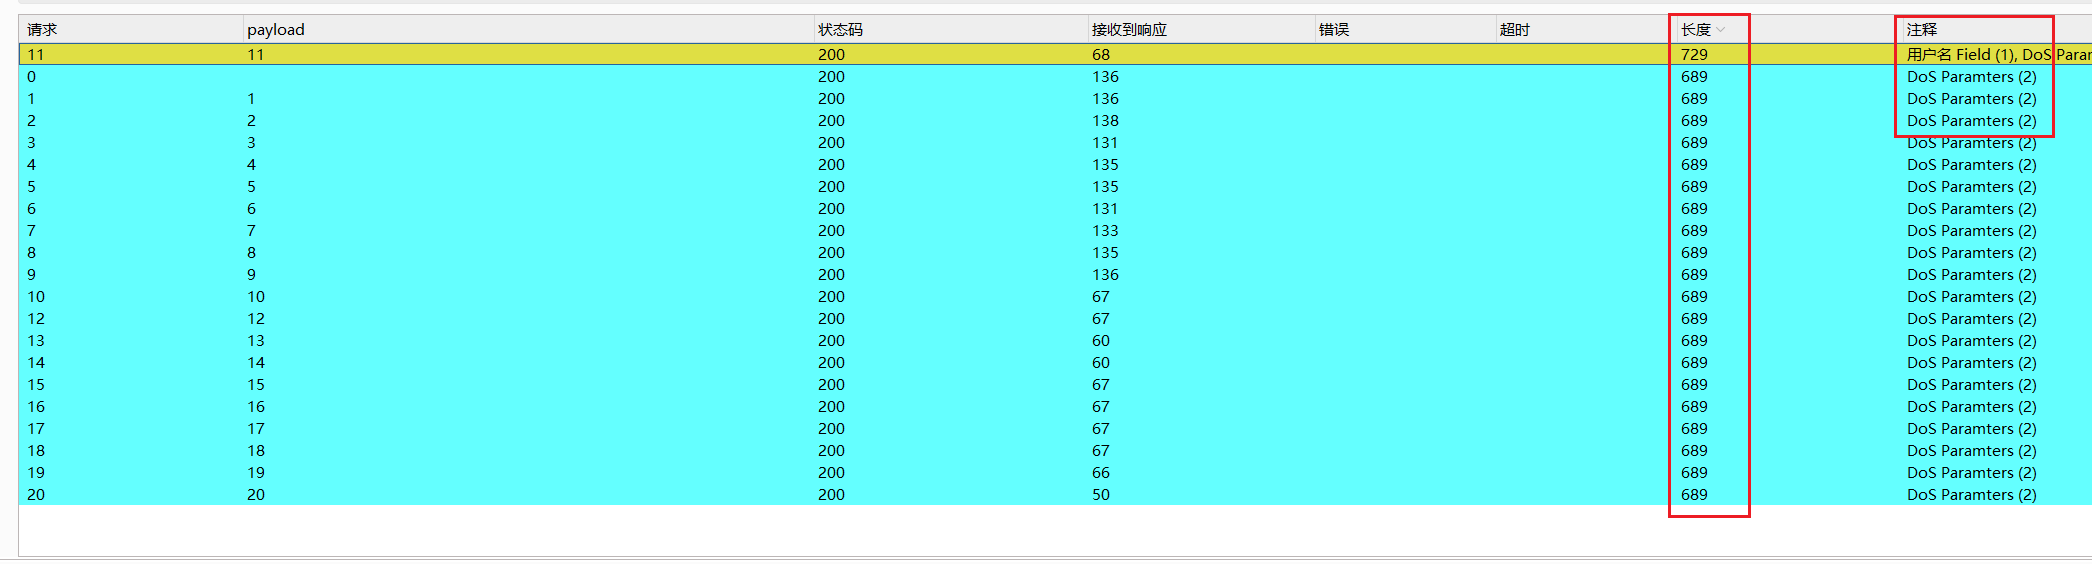Image resolution: width=2092 pixels, height=564 pixels.
Task: Click status code 200 in request 20 row
Action: pyautogui.click(x=831, y=494)
